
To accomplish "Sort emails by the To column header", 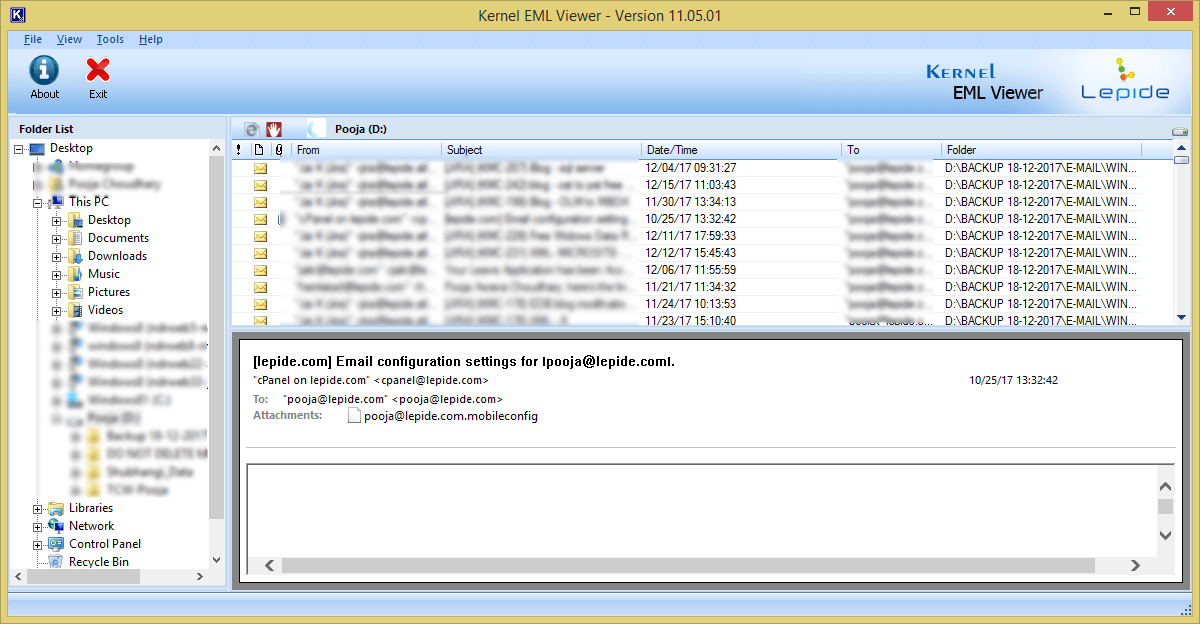I will [x=892, y=150].
